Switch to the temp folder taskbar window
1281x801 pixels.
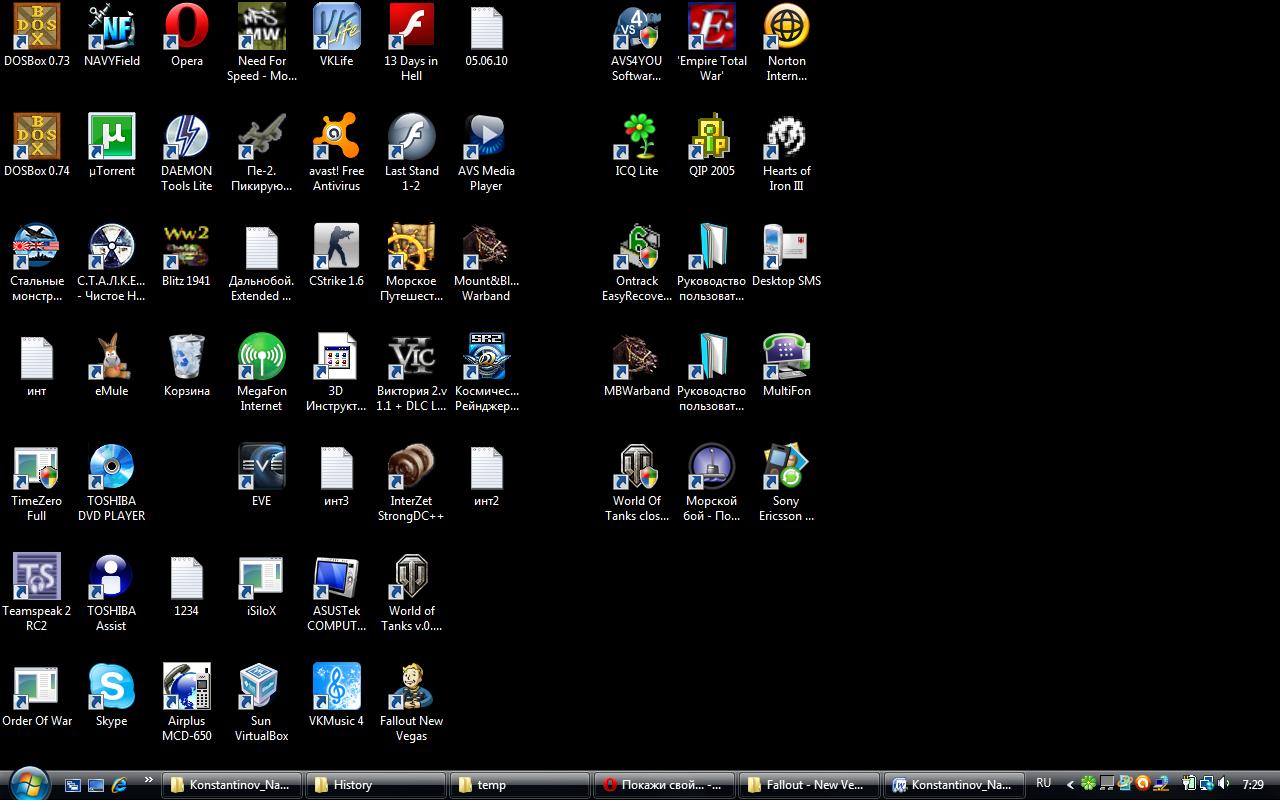point(518,785)
